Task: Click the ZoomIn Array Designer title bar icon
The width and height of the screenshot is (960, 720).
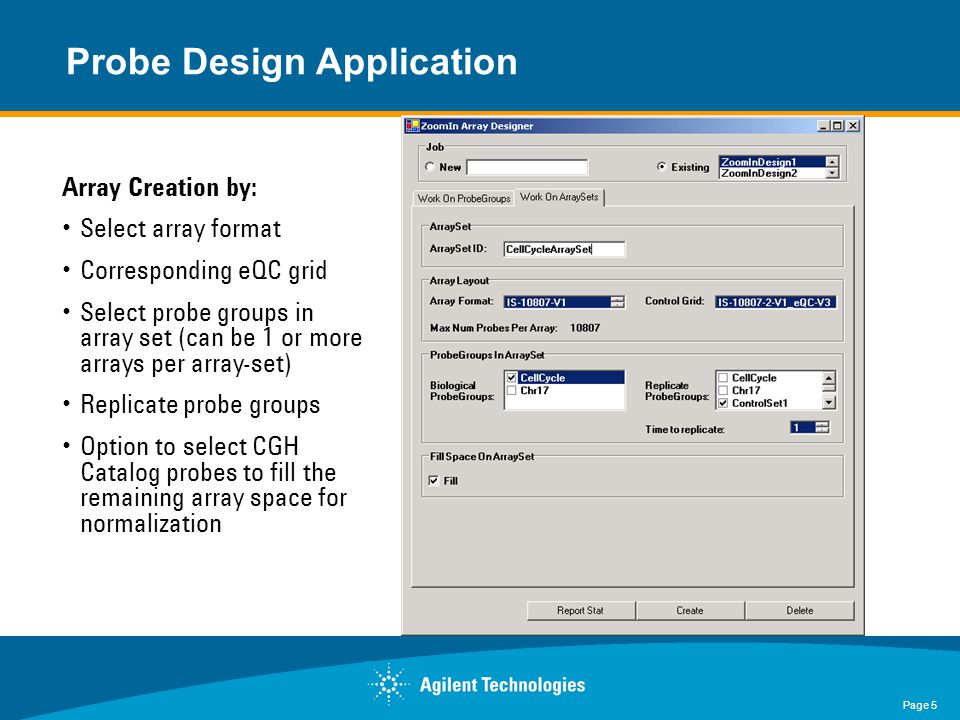Action: coord(412,126)
